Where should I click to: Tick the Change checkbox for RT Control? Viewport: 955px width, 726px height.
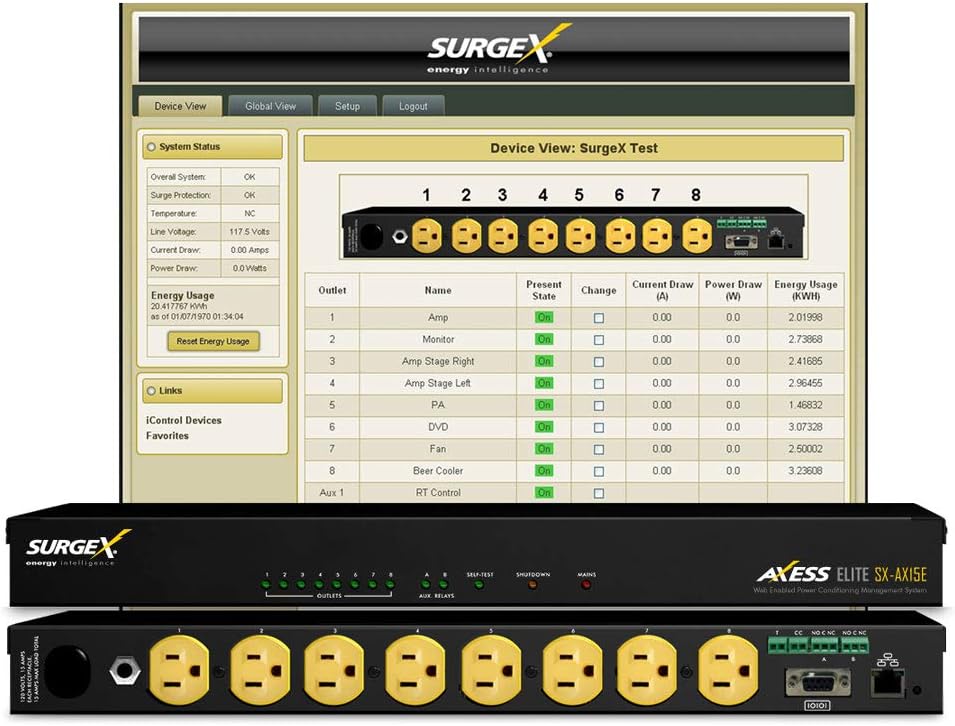pyautogui.click(x=599, y=493)
